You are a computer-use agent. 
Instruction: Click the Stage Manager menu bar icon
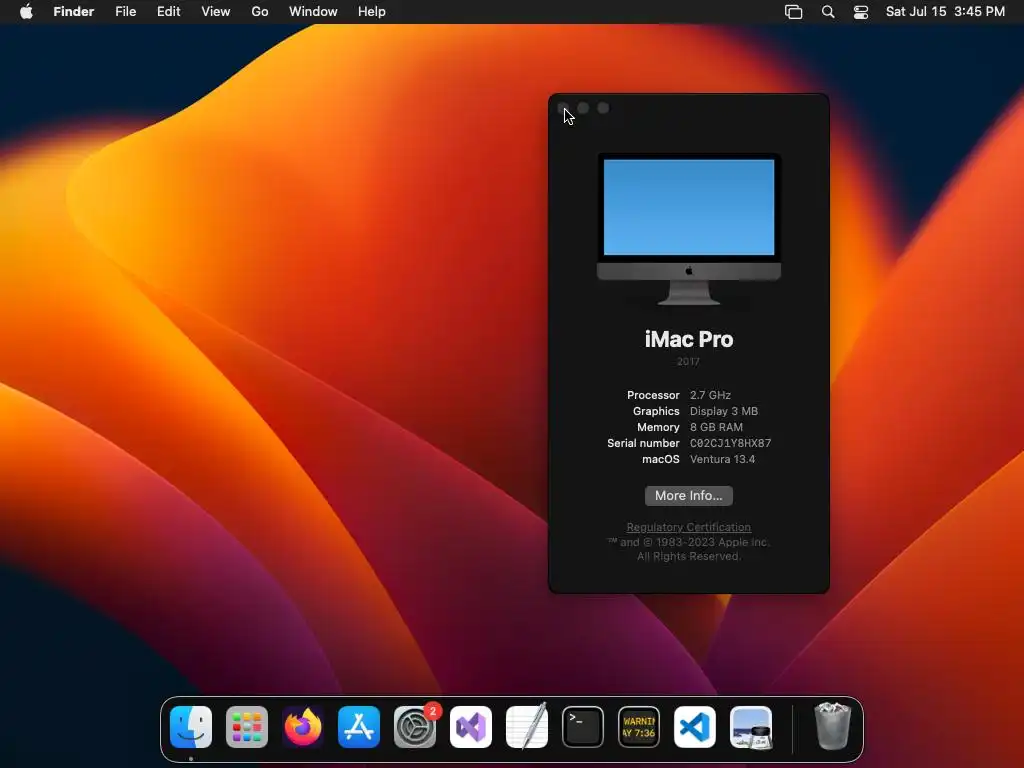click(793, 12)
